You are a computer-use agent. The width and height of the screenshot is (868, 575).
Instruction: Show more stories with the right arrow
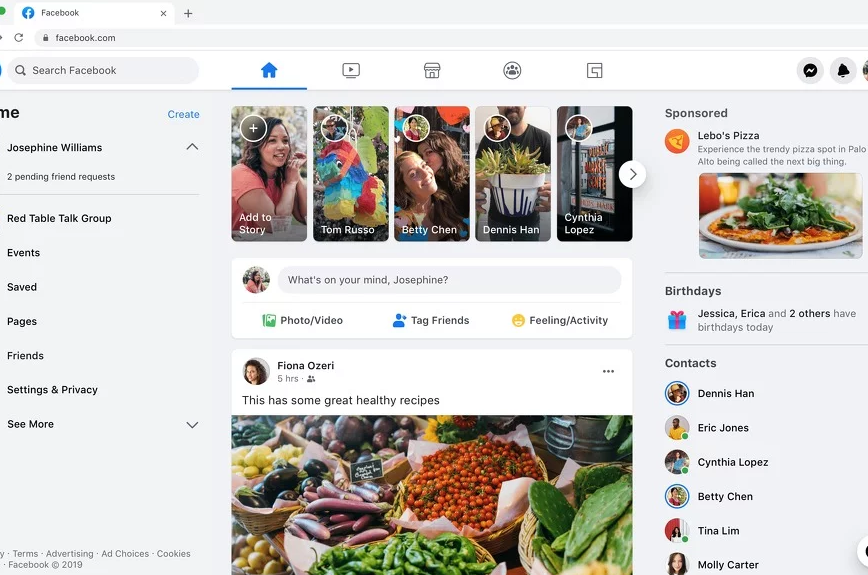coord(632,174)
